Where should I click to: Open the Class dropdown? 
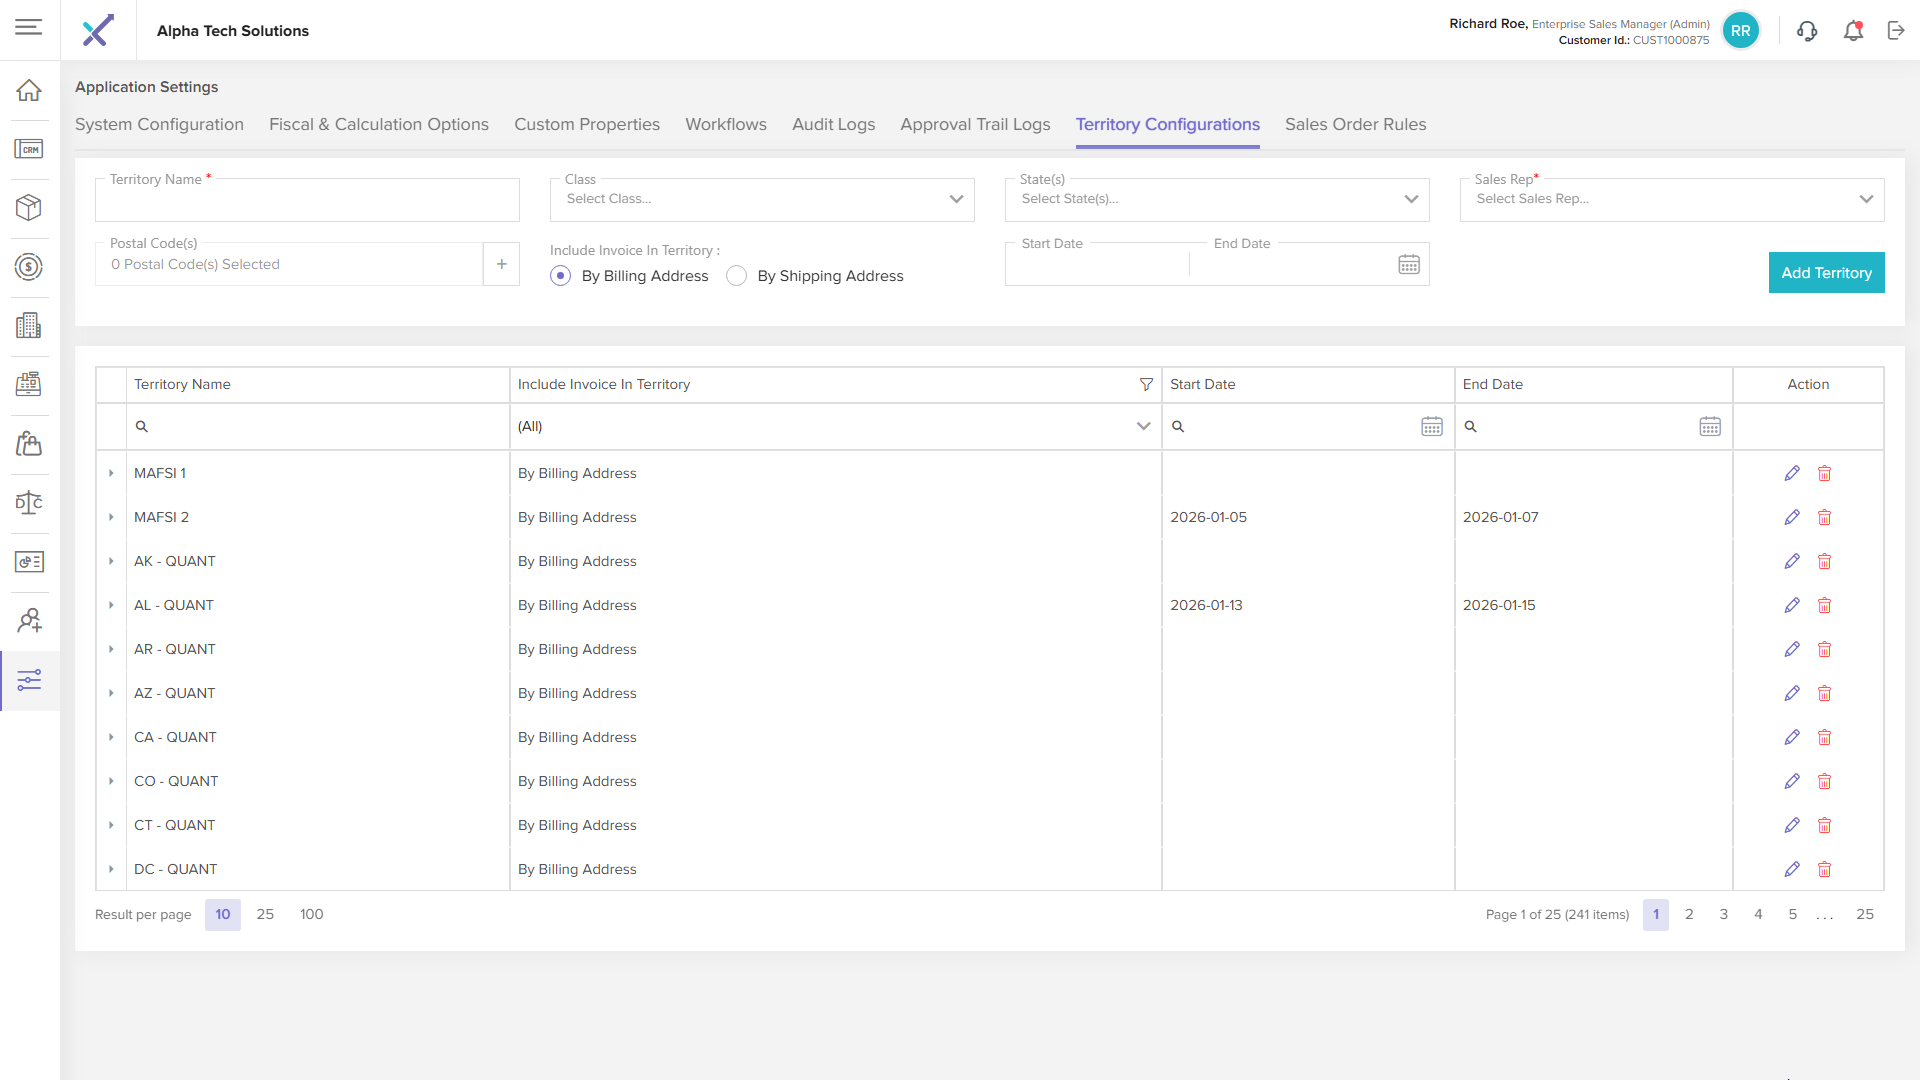761,199
